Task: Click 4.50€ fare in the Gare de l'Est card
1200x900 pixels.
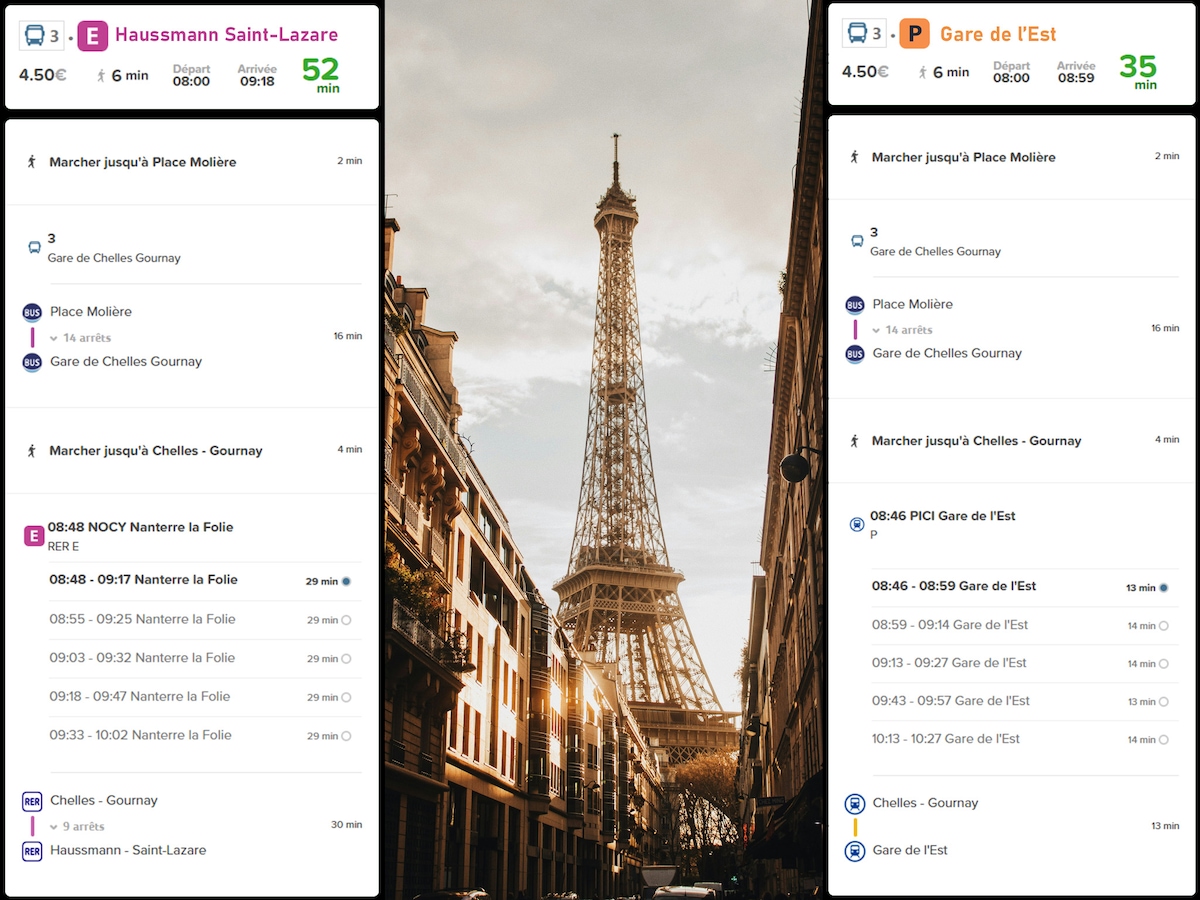Action: click(865, 72)
